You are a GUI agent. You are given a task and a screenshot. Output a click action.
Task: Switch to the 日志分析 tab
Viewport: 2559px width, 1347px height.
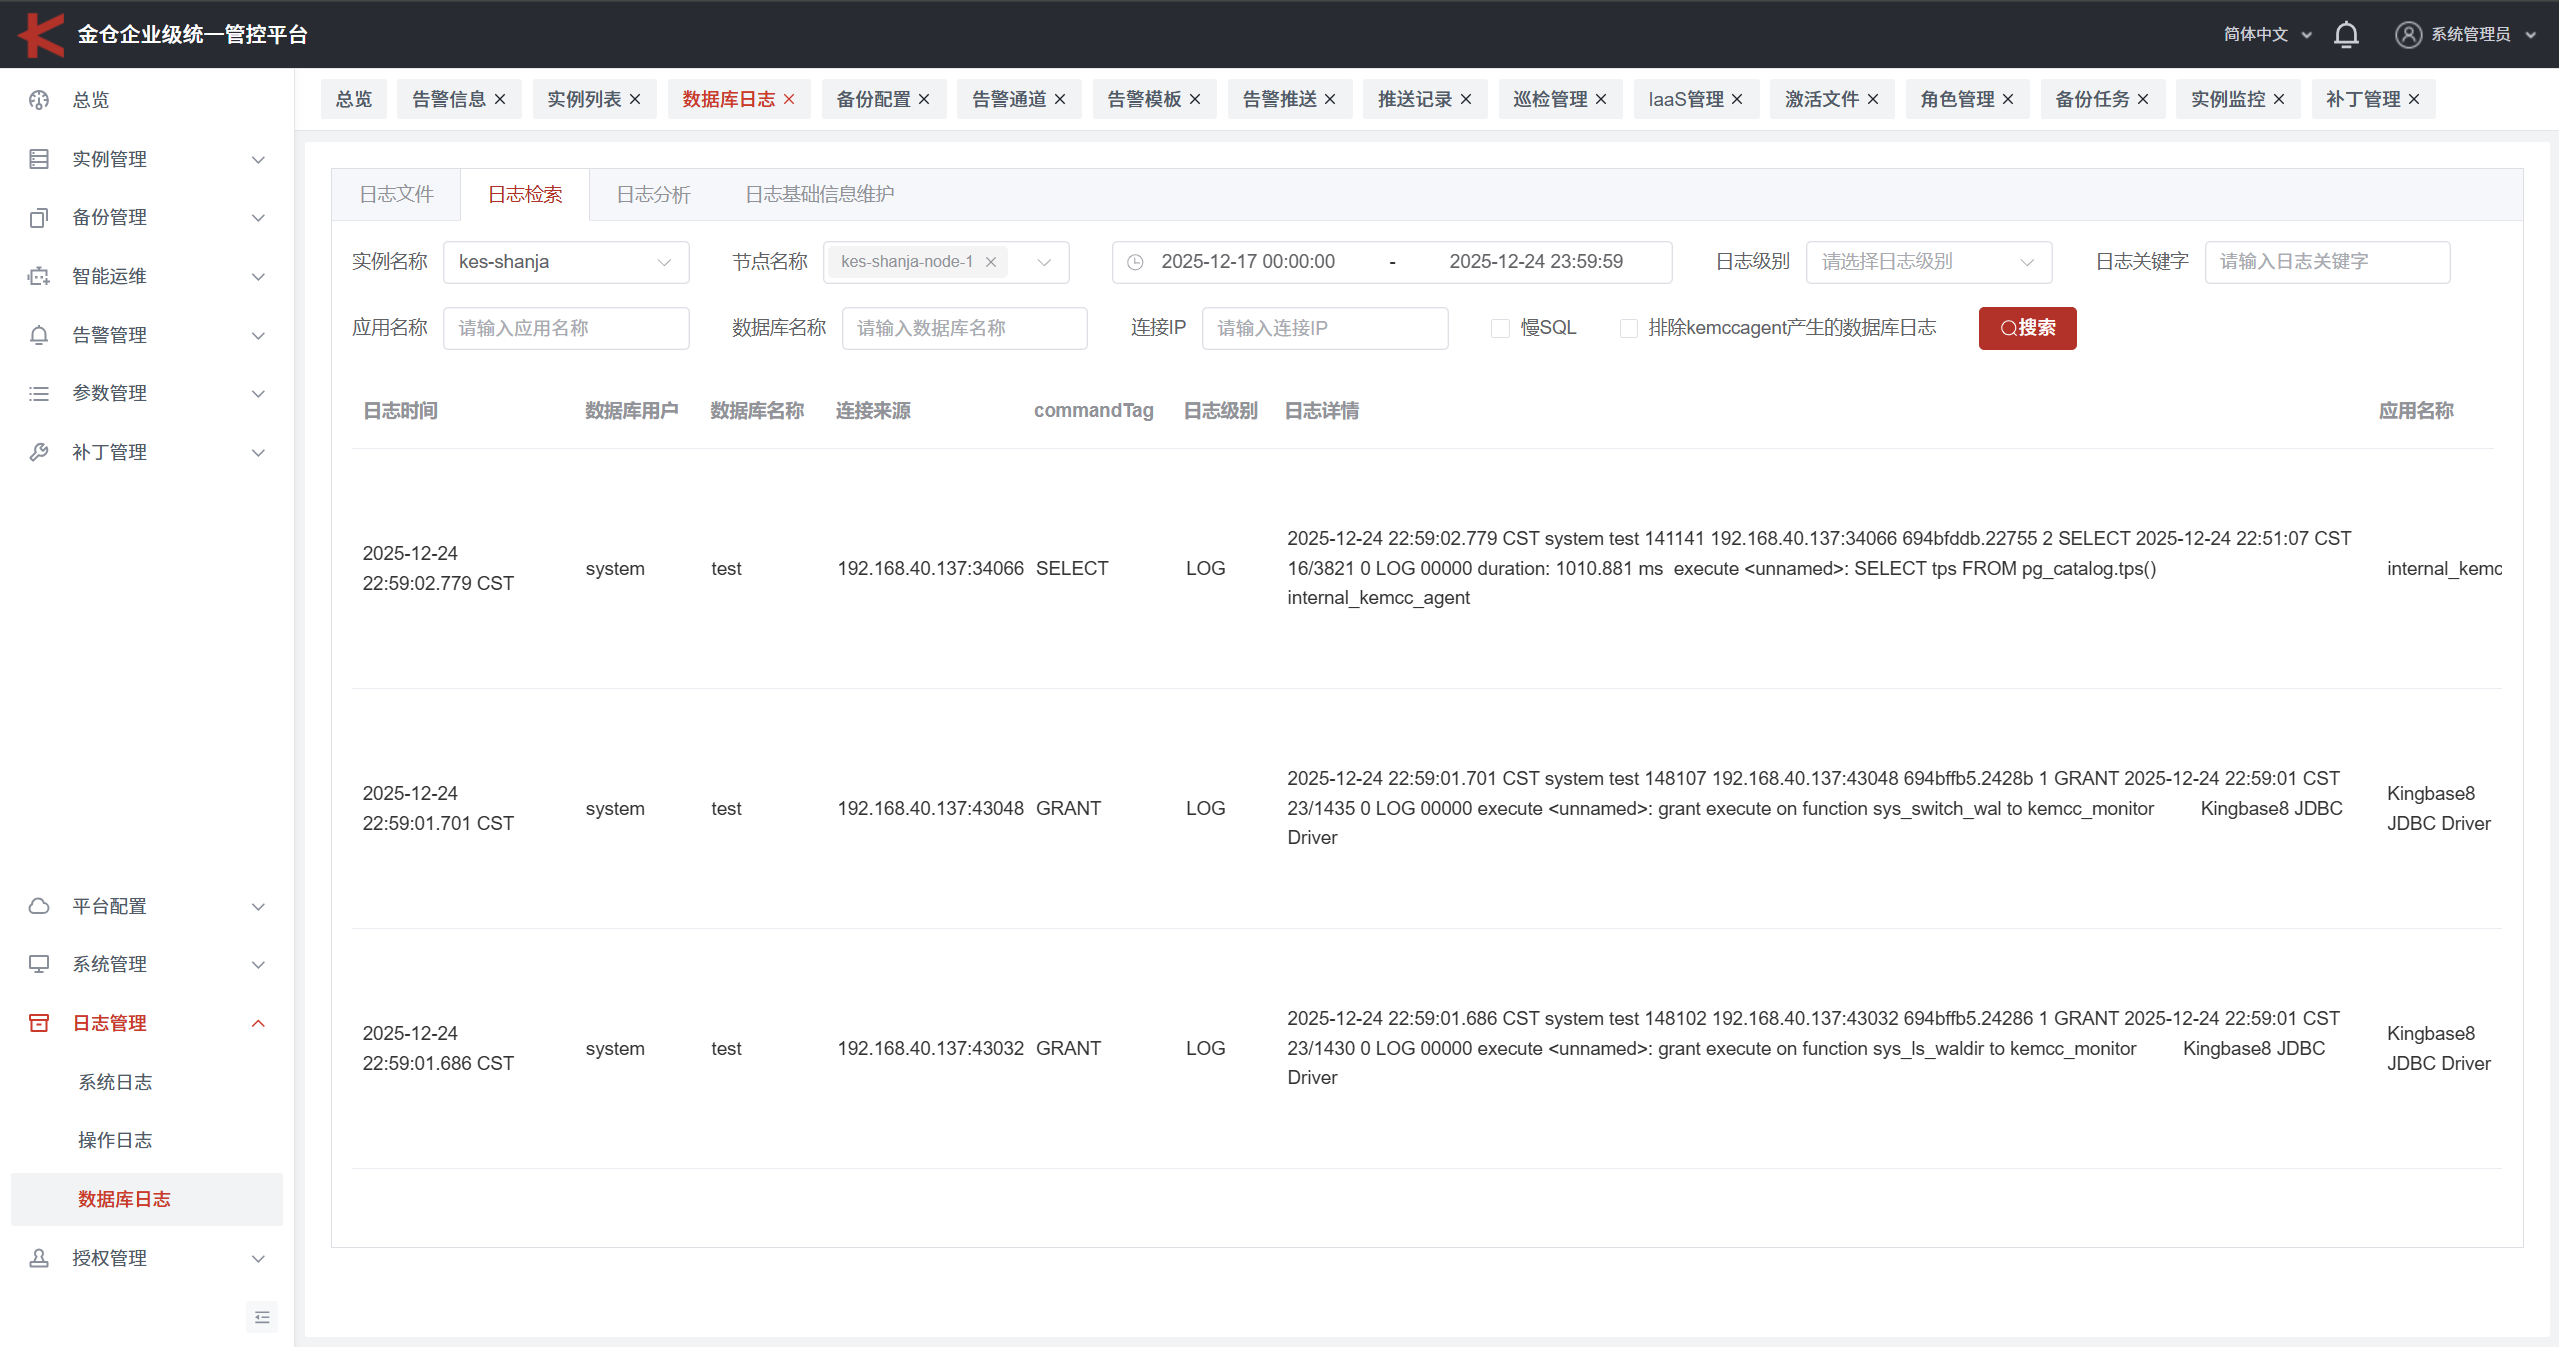pos(653,194)
